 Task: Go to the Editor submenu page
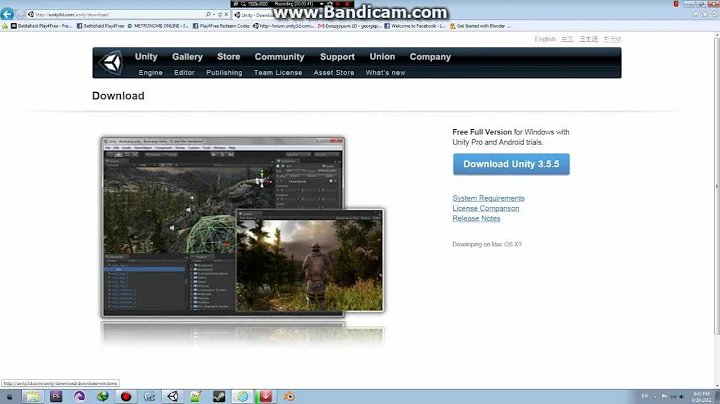(185, 73)
